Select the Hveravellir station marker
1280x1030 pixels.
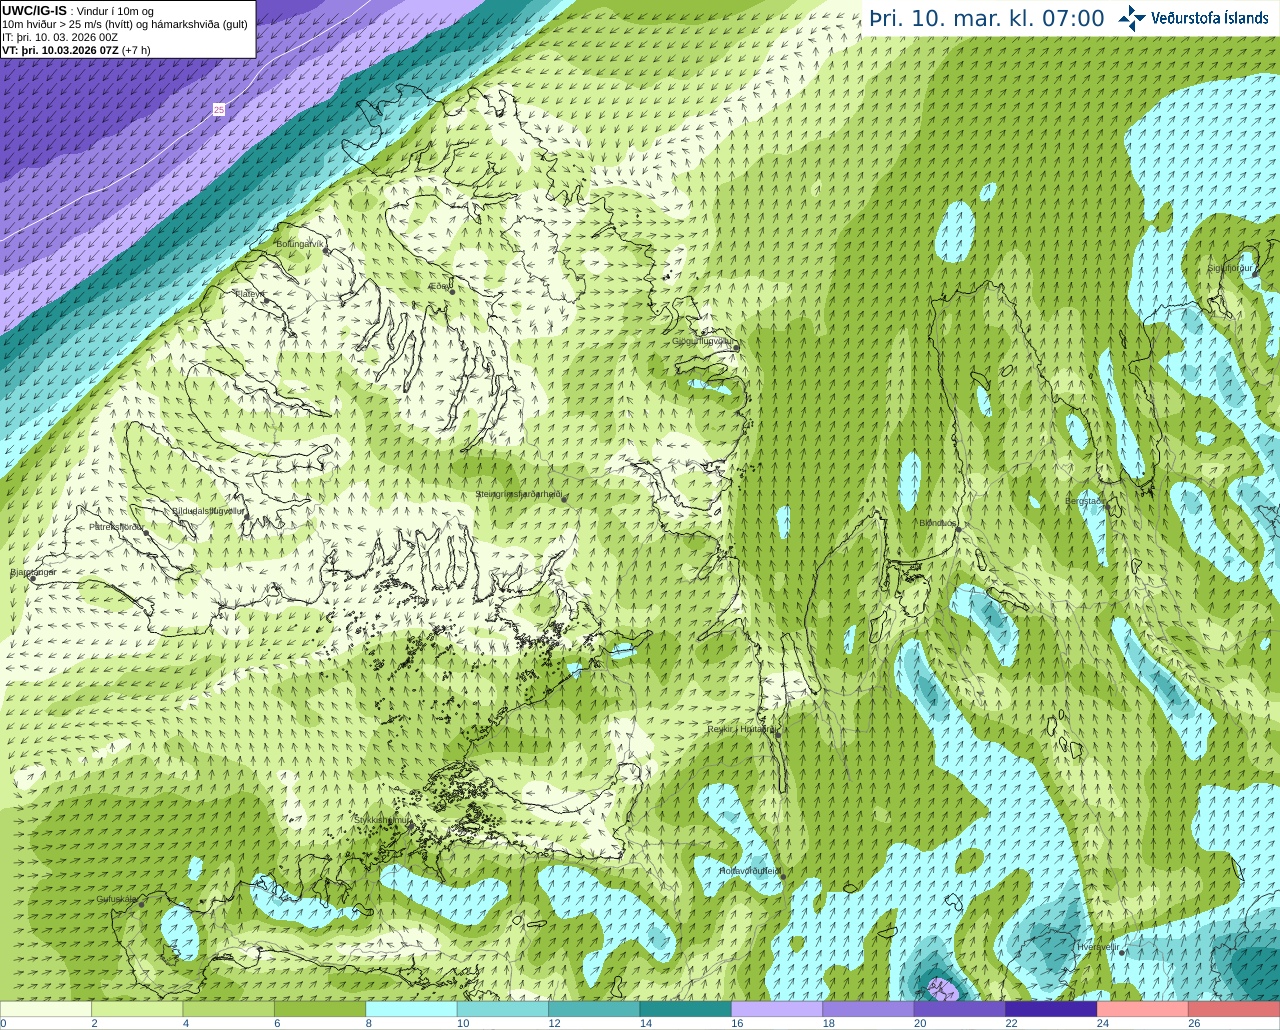1123,952
